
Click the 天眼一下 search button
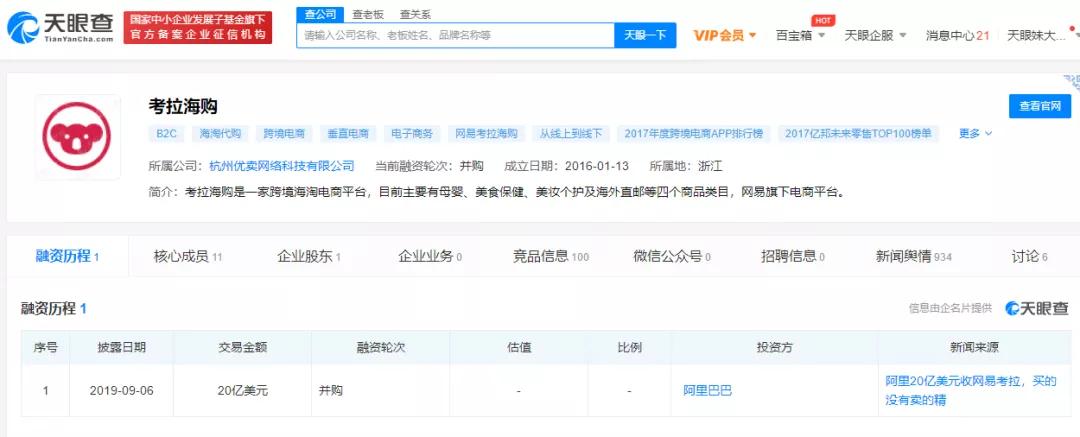[645, 35]
